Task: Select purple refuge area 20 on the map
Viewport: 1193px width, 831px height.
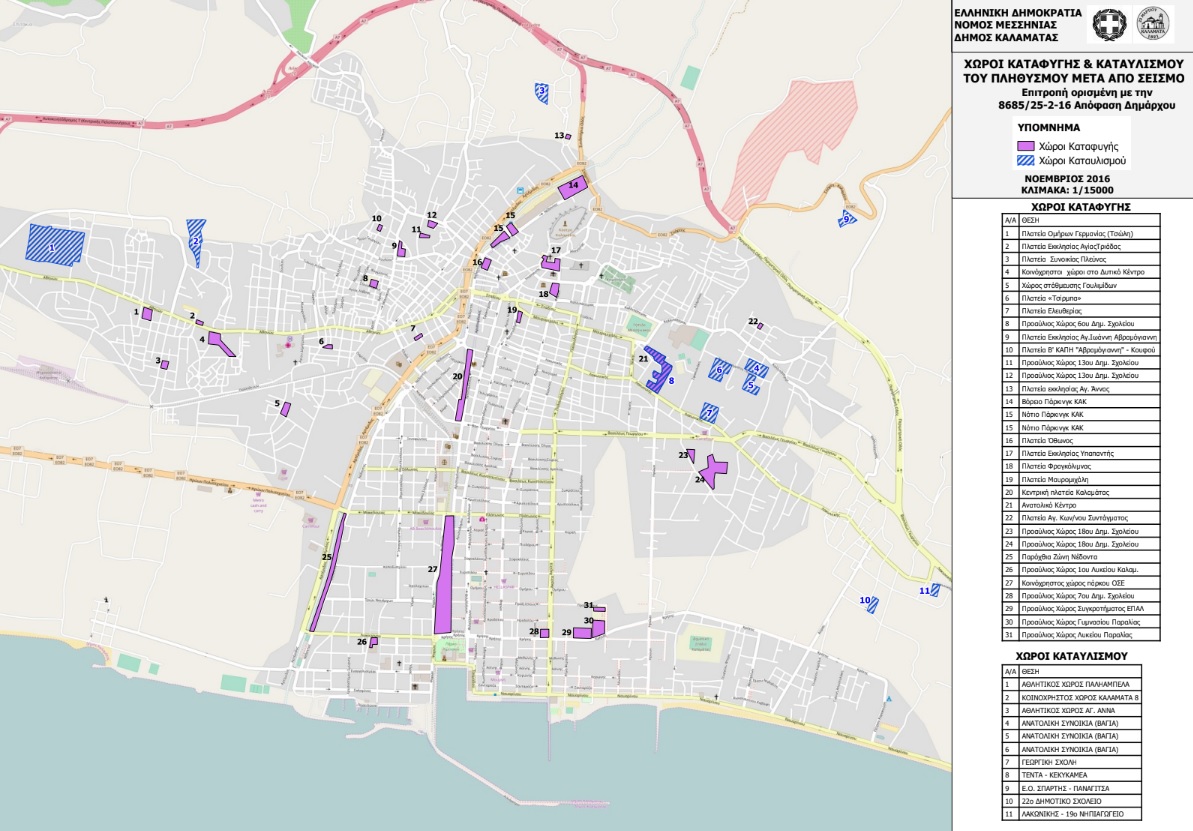Action: pyautogui.click(x=464, y=385)
